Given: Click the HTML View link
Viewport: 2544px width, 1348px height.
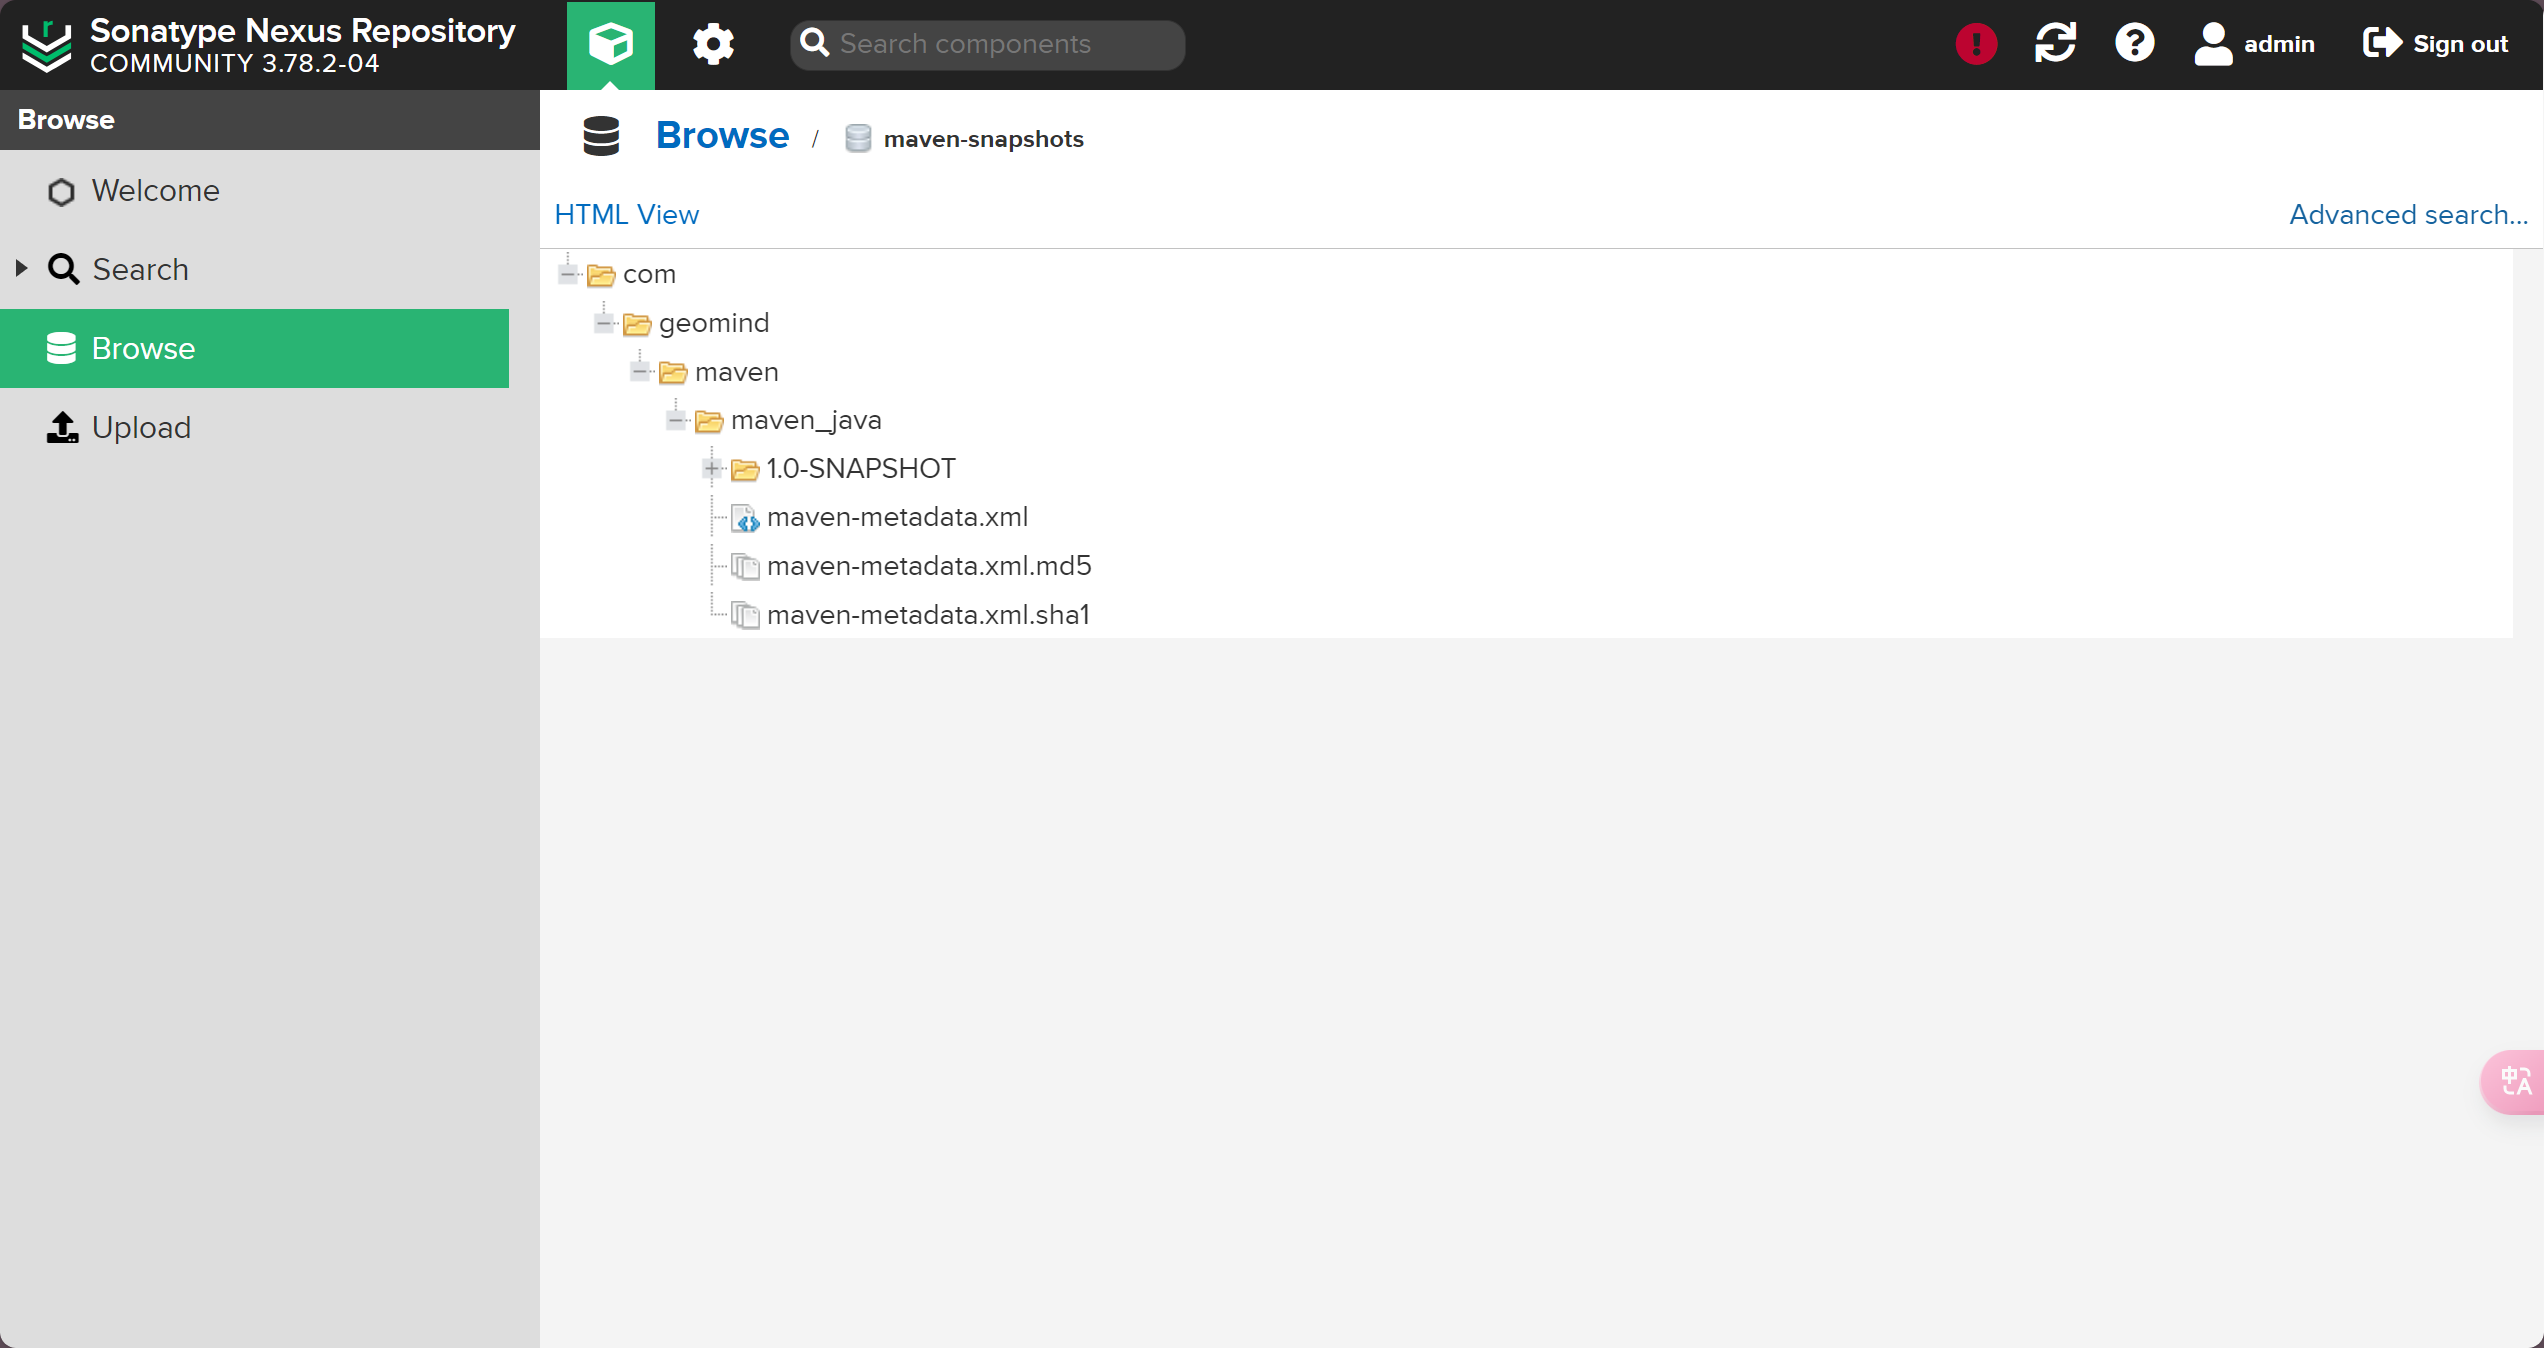Looking at the screenshot, I should pyautogui.click(x=626, y=214).
